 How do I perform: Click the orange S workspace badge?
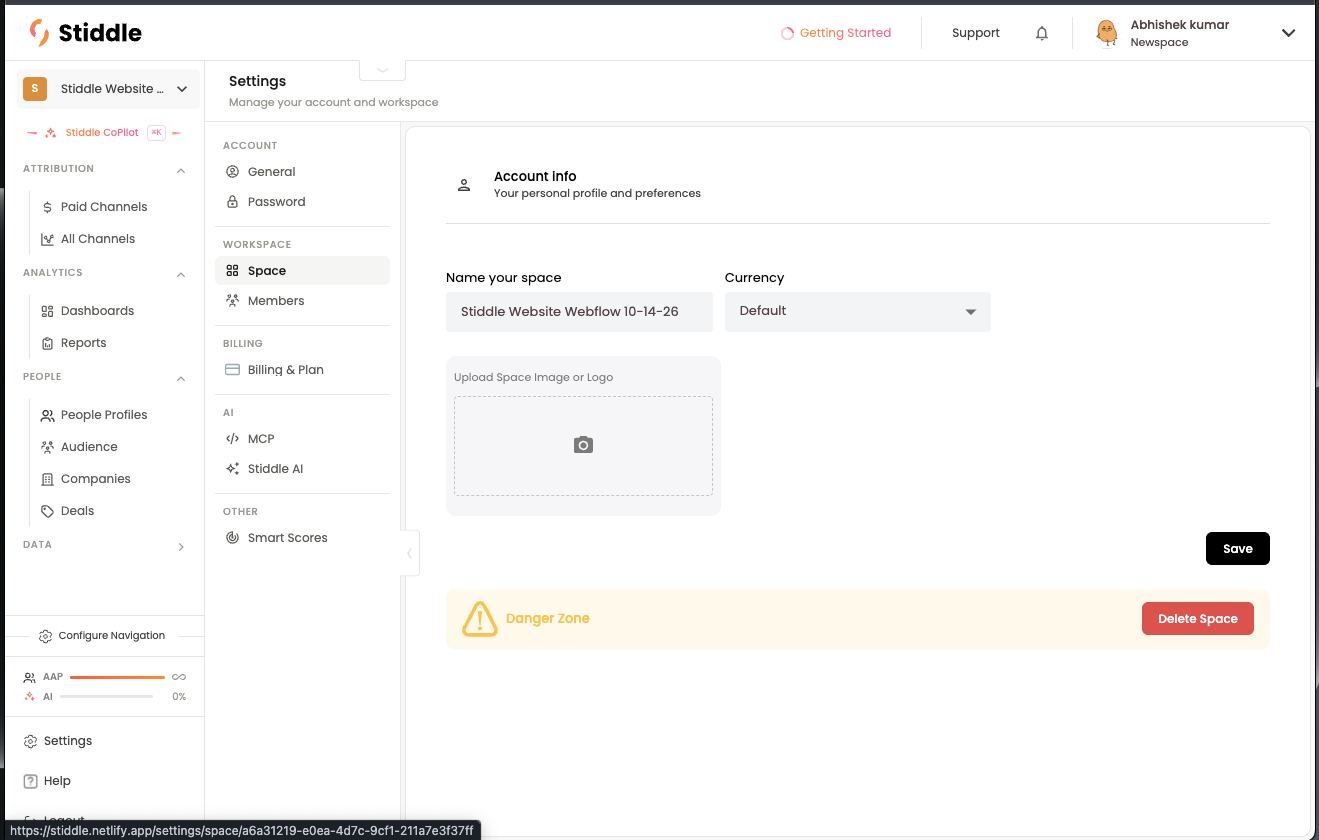35,89
